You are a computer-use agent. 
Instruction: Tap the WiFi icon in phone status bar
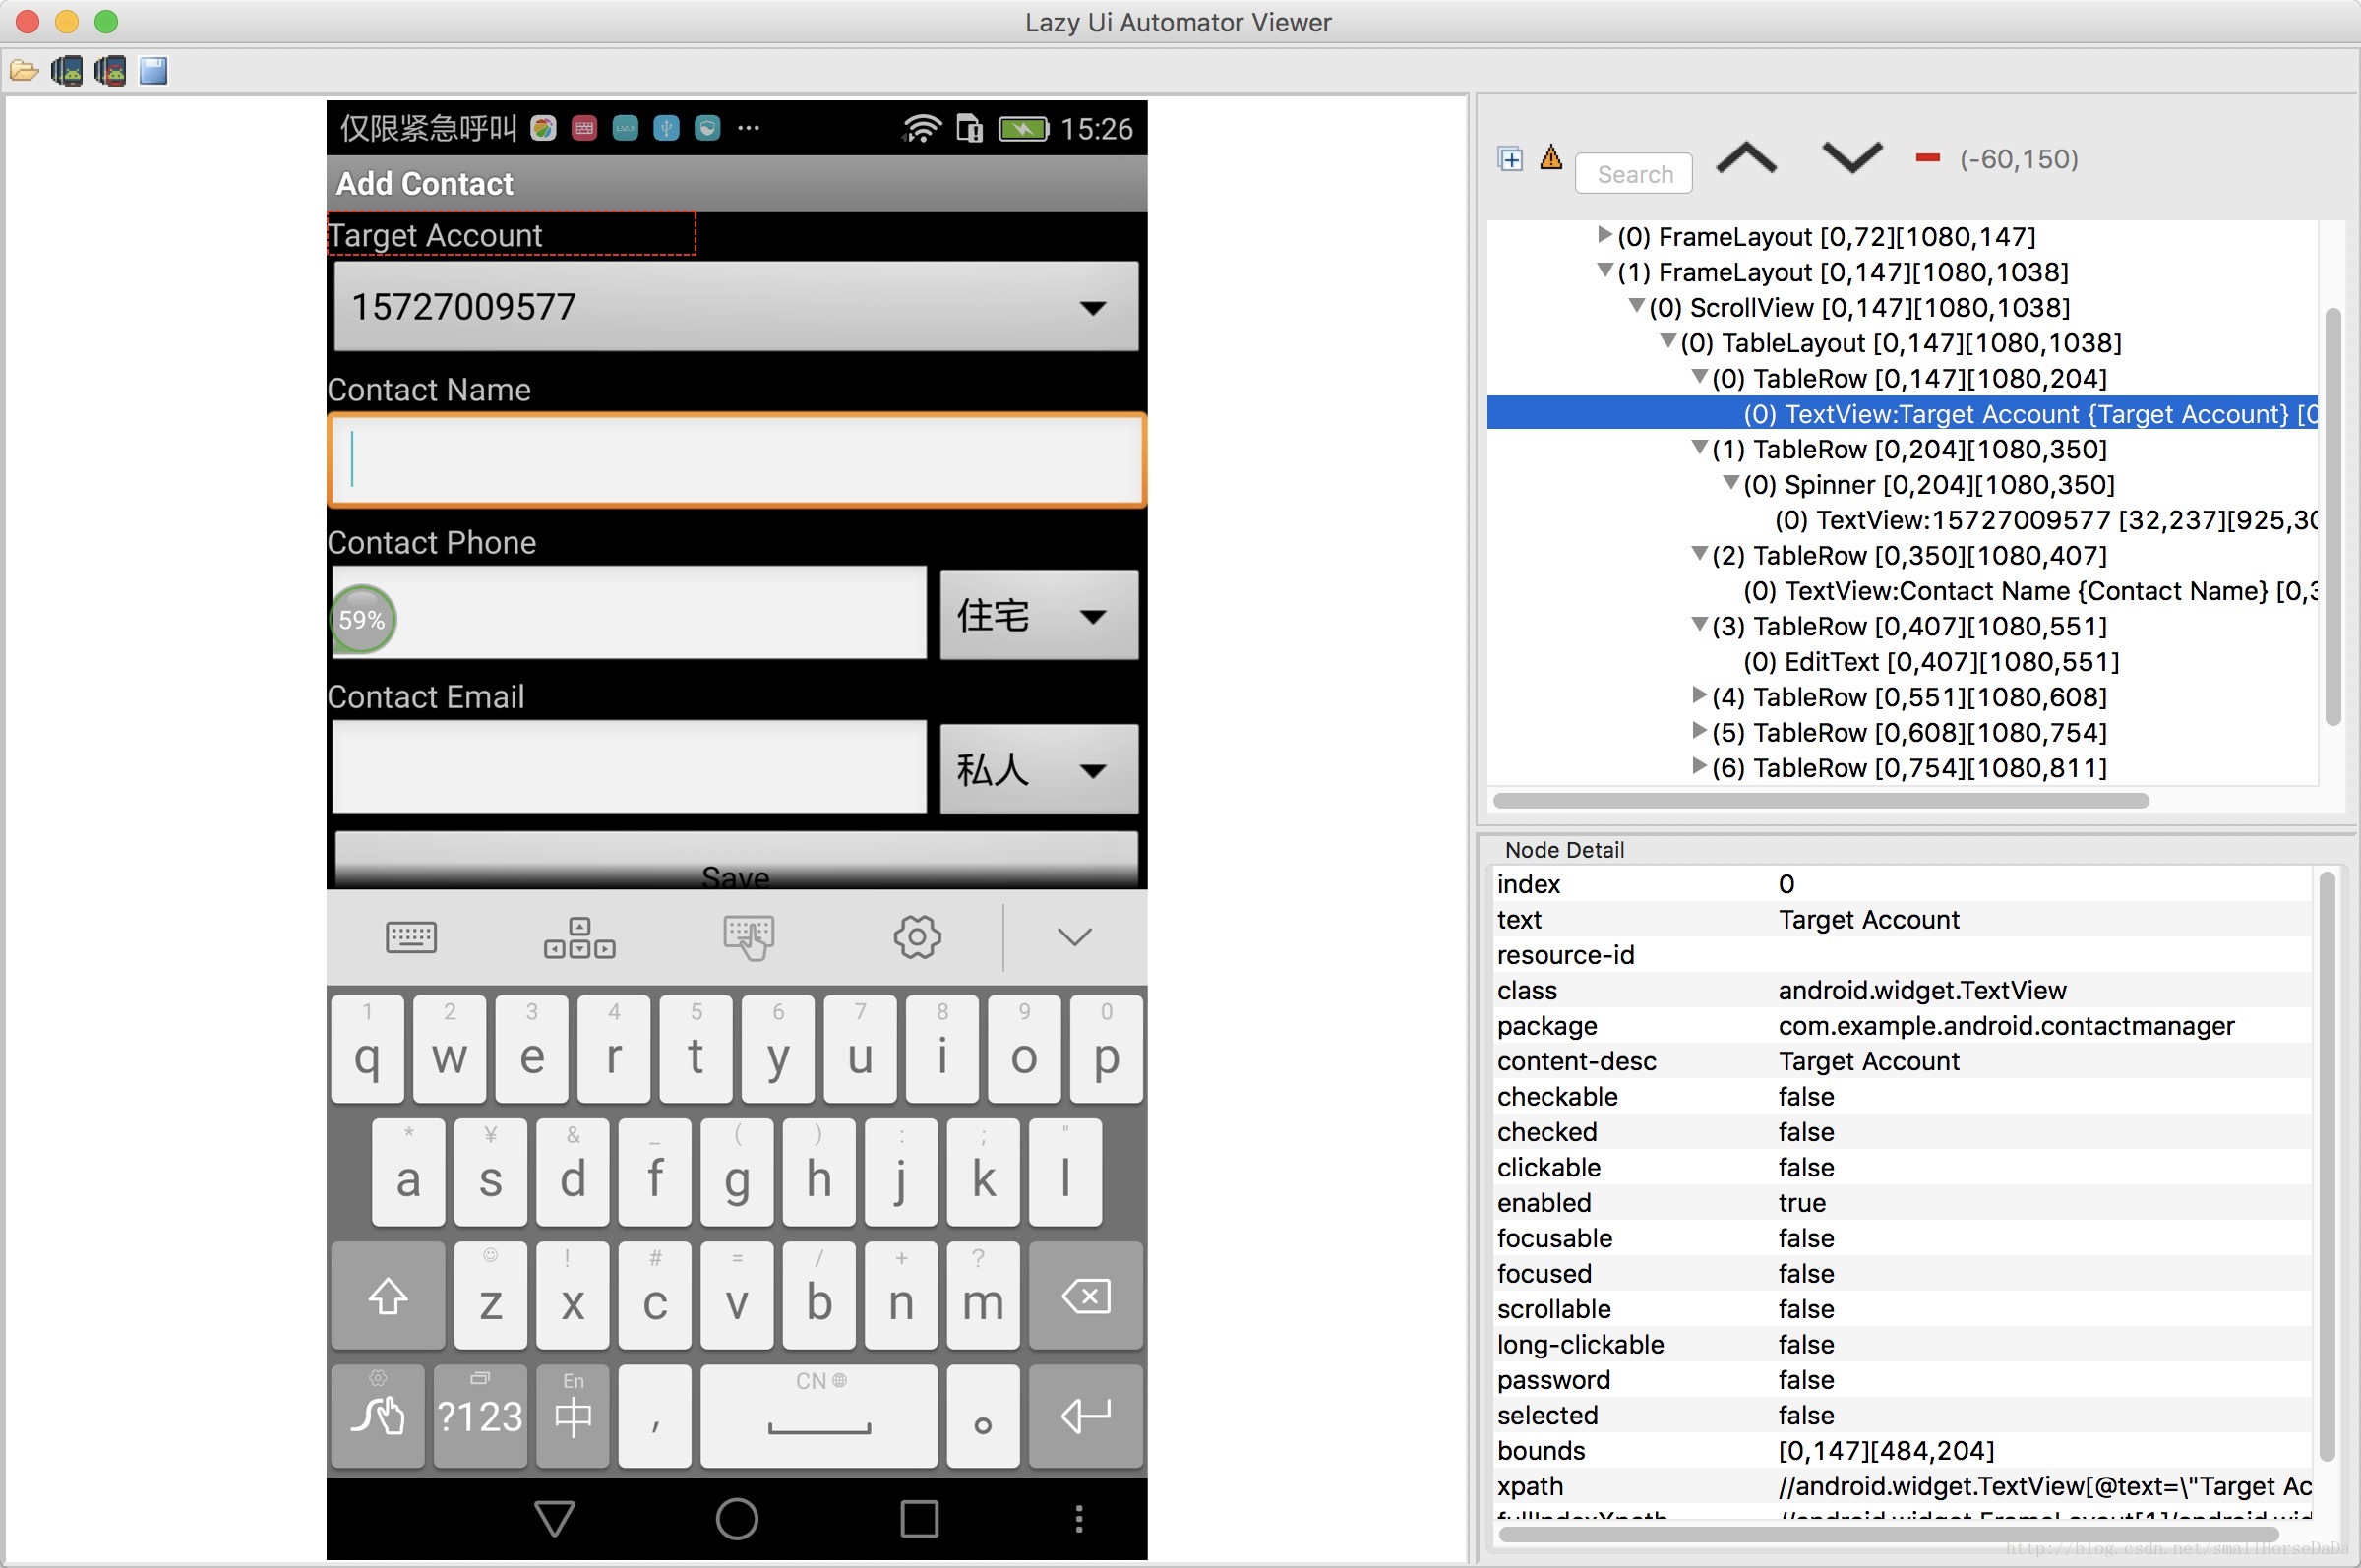[921, 128]
